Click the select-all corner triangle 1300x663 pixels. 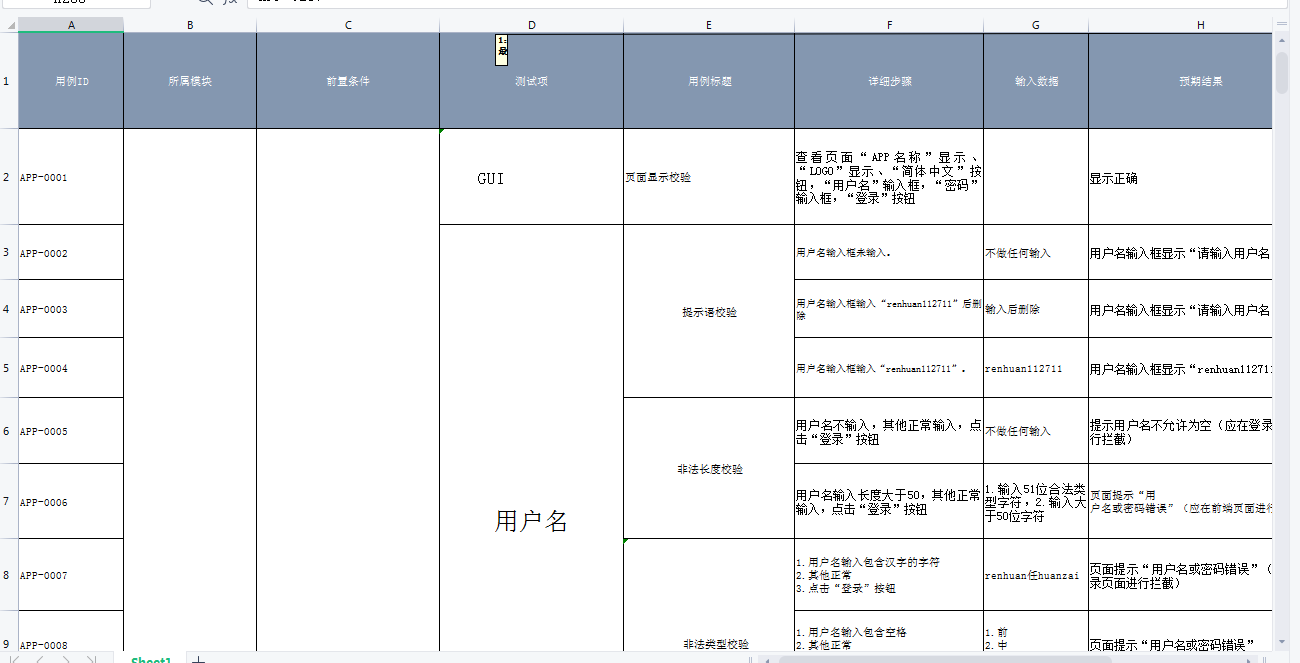point(9,25)
